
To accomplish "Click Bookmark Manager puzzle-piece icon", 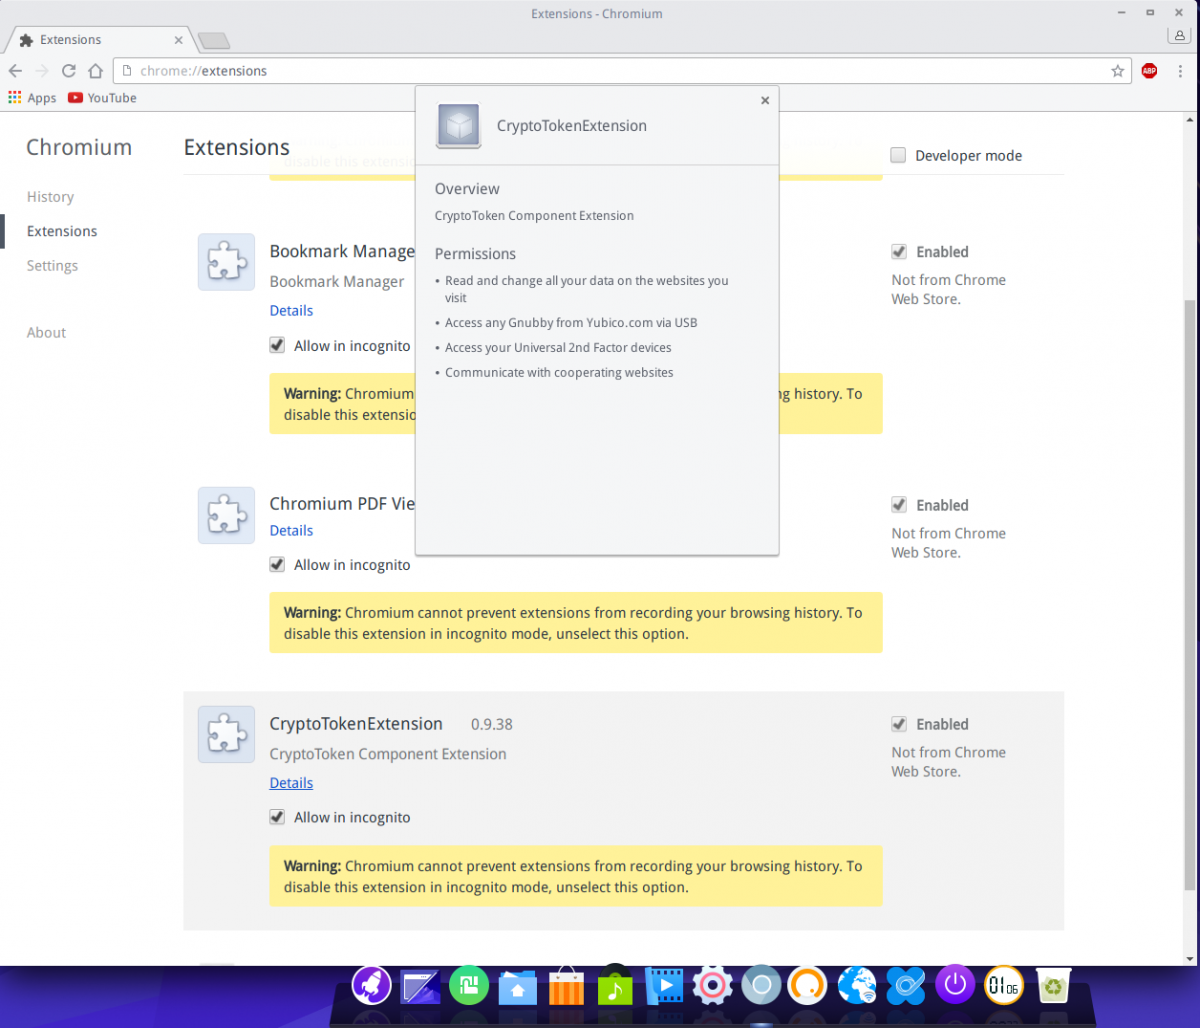I will coord(226,262).
